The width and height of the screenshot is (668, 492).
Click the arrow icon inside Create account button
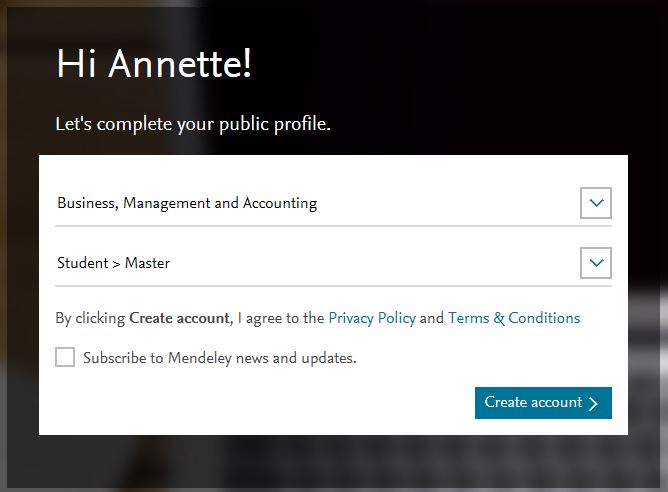594,403
